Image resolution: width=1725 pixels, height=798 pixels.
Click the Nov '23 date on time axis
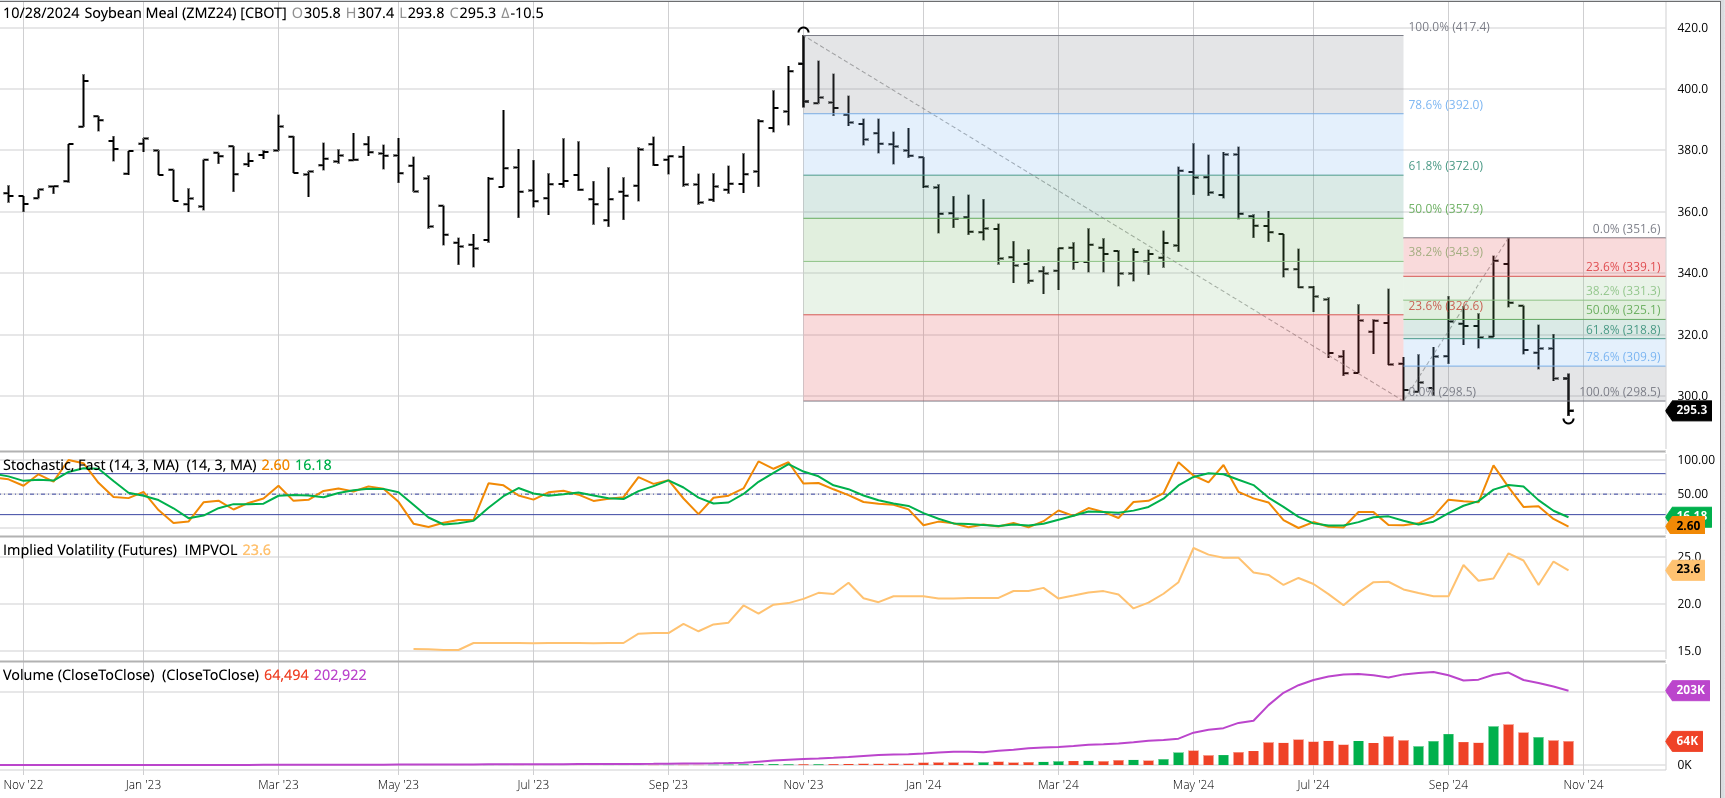click(803, 785)
